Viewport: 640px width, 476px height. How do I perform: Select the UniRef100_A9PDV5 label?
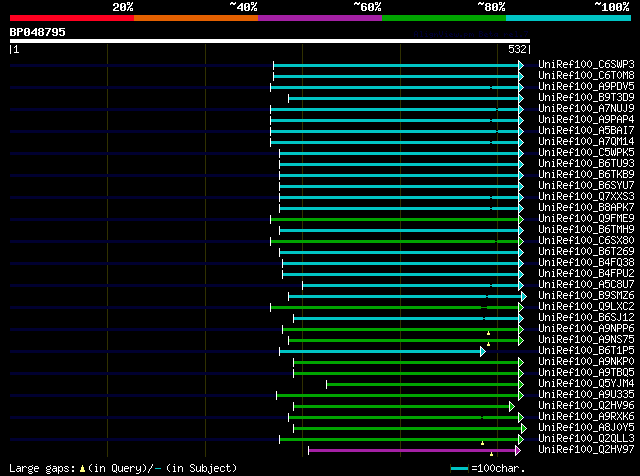[x=586, y=87]
